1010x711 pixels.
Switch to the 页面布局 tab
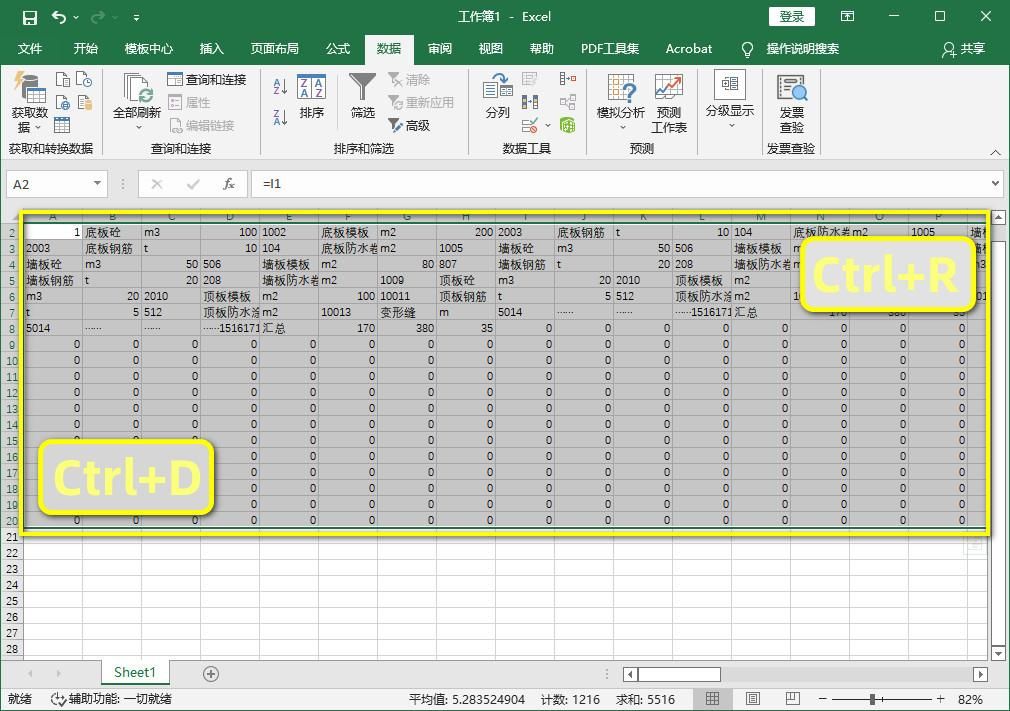tap(274, 49)
